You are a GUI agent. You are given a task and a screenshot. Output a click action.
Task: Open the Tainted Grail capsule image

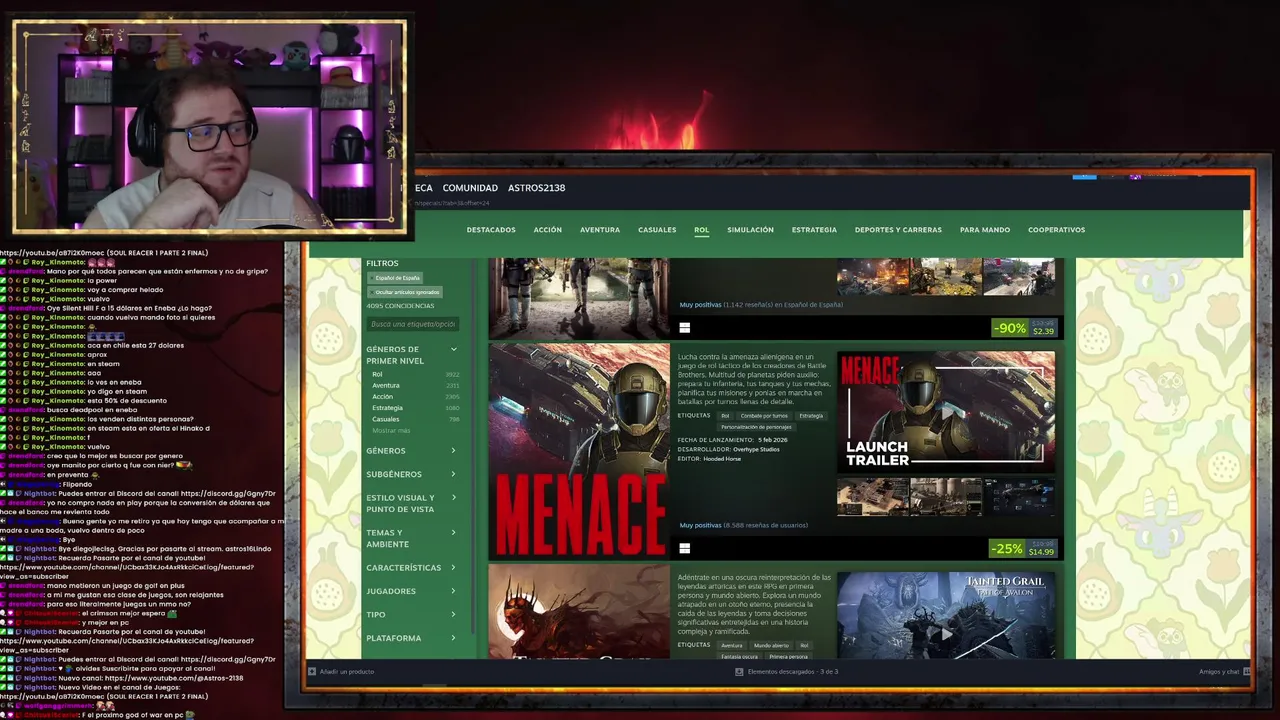[579, 612]
